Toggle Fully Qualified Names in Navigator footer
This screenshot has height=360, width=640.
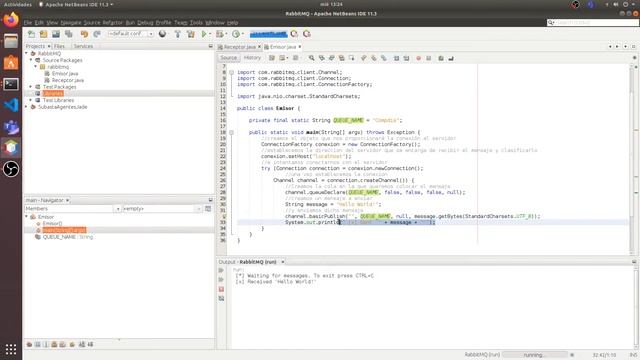[72, 344]
